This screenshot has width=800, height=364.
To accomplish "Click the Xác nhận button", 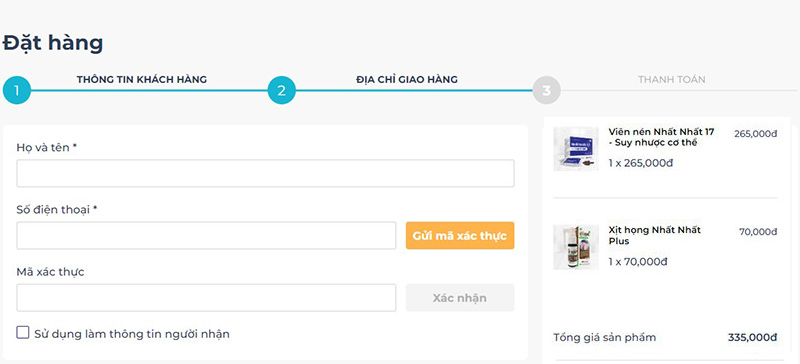I will click(x=460, y=298).
